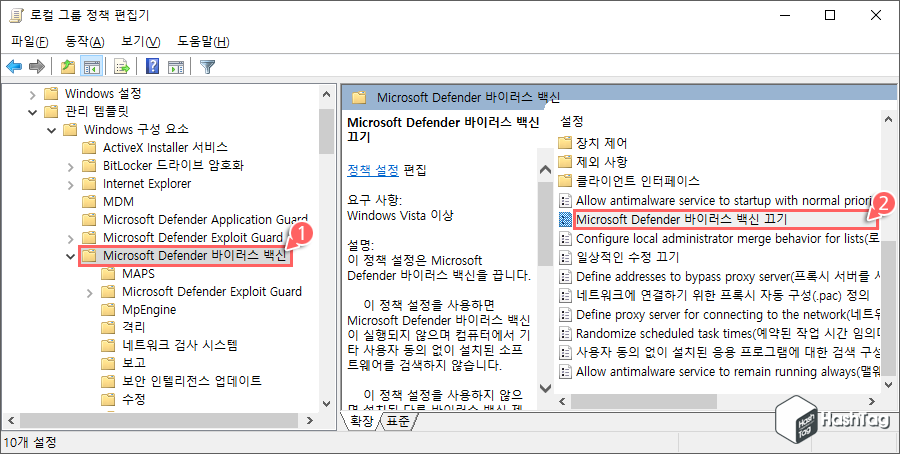Click the Filter funnel toolbar icon

207,67
